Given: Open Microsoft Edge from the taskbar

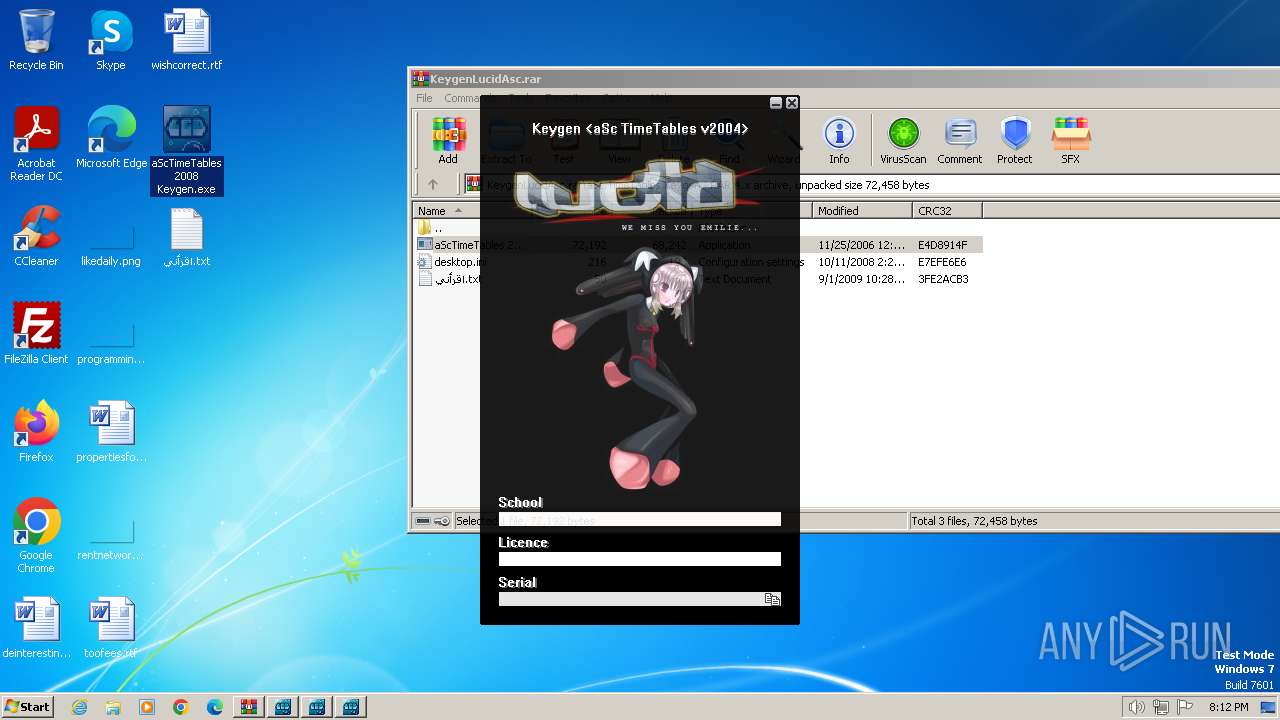Looking at the screenshot, I should pos(215,707).
